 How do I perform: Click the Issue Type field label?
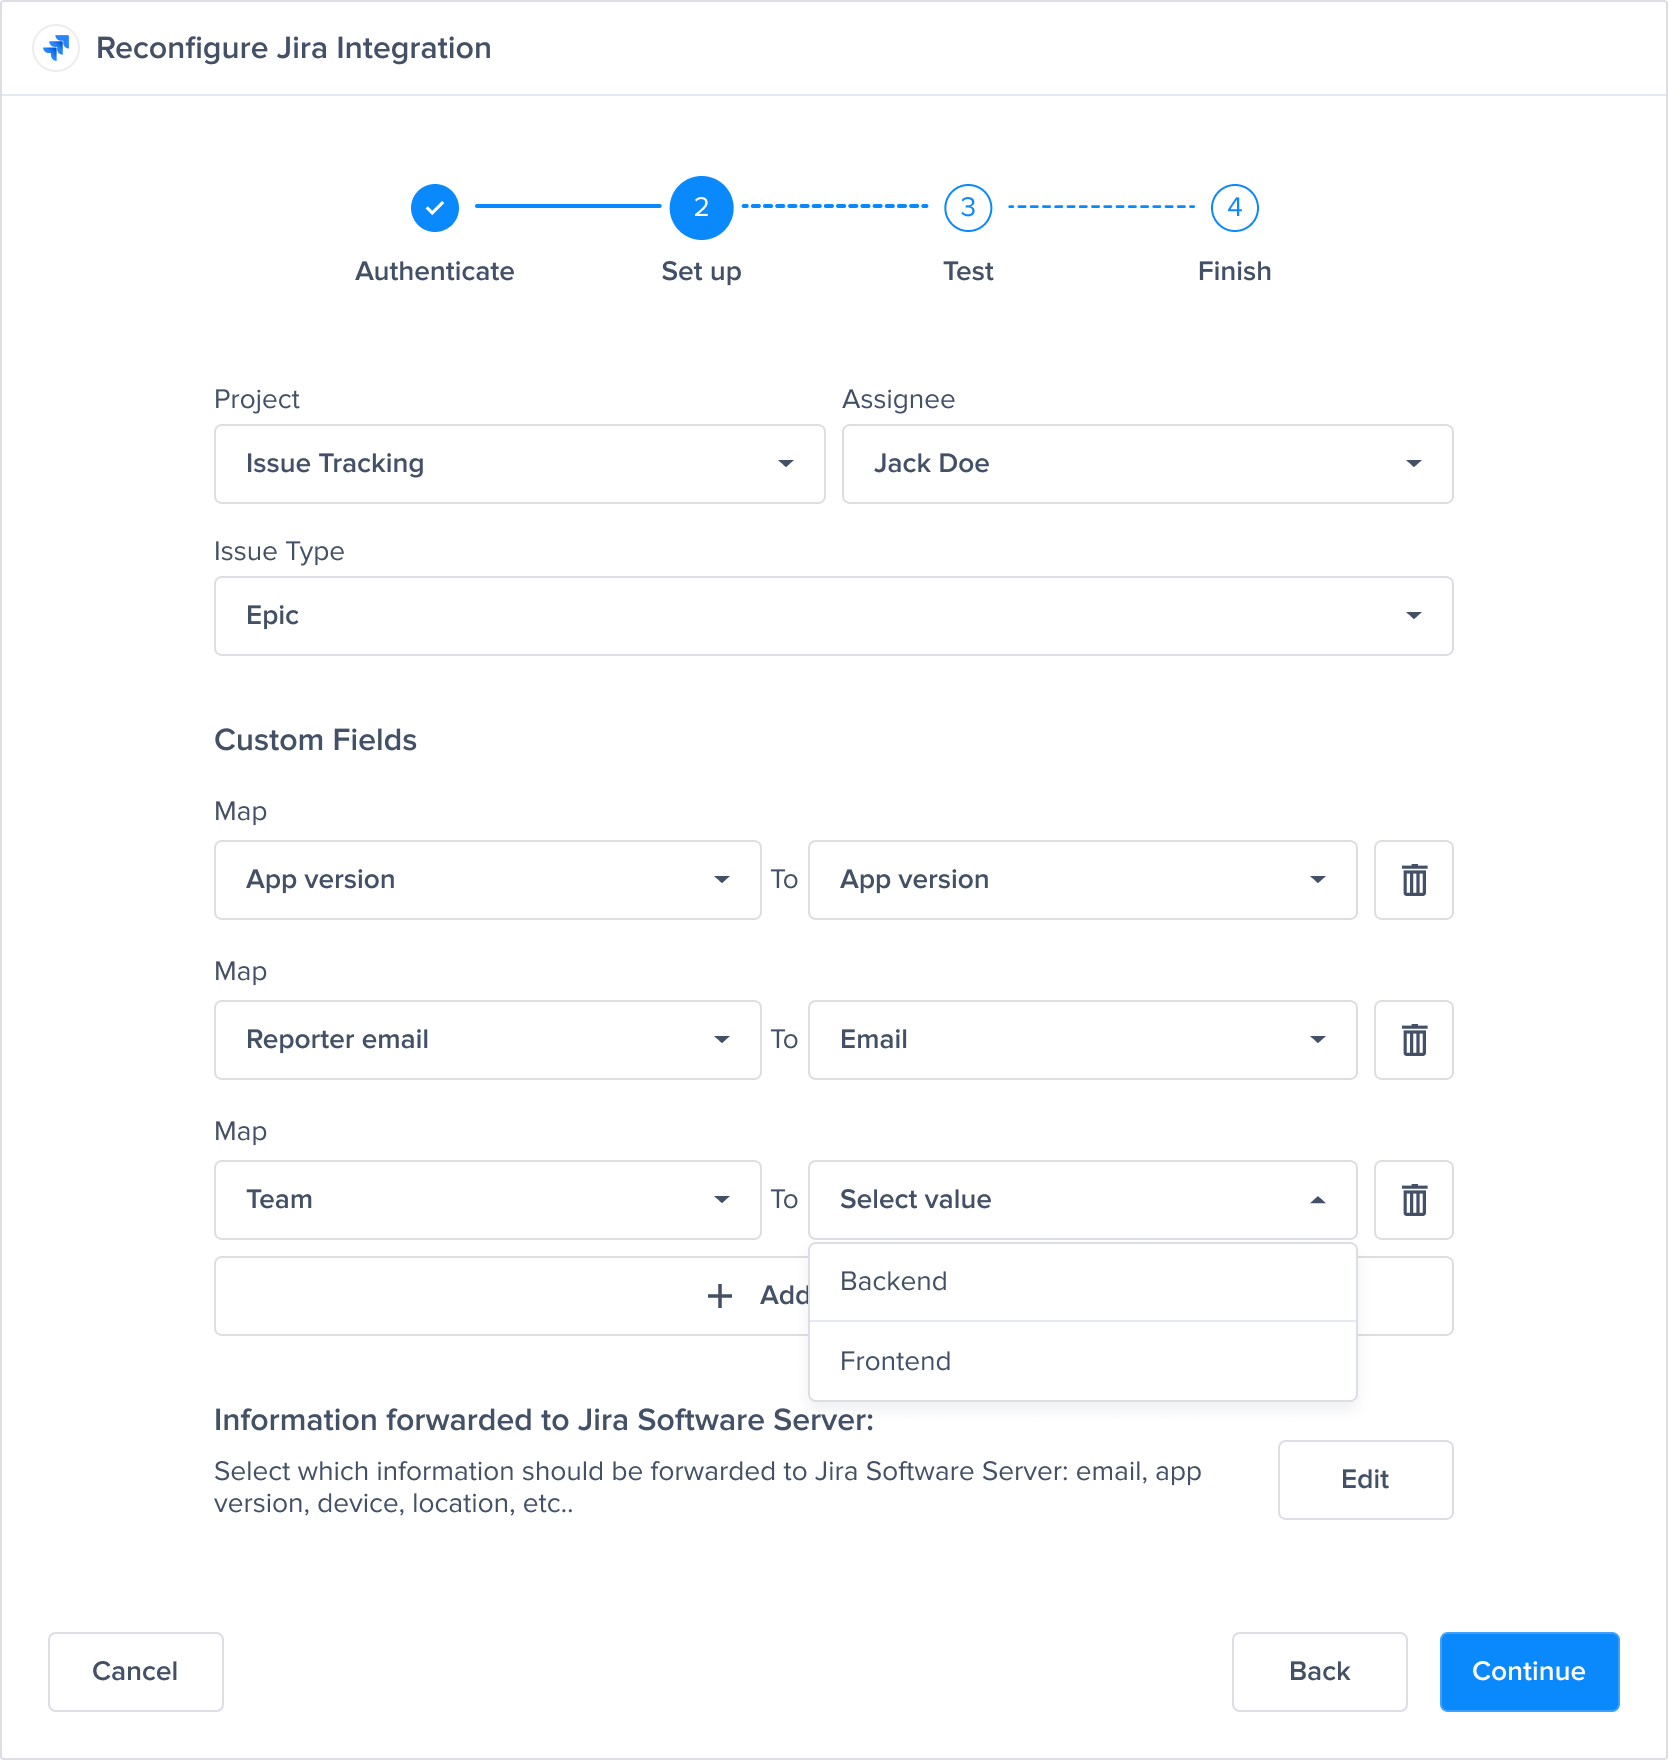coord(279,552)
